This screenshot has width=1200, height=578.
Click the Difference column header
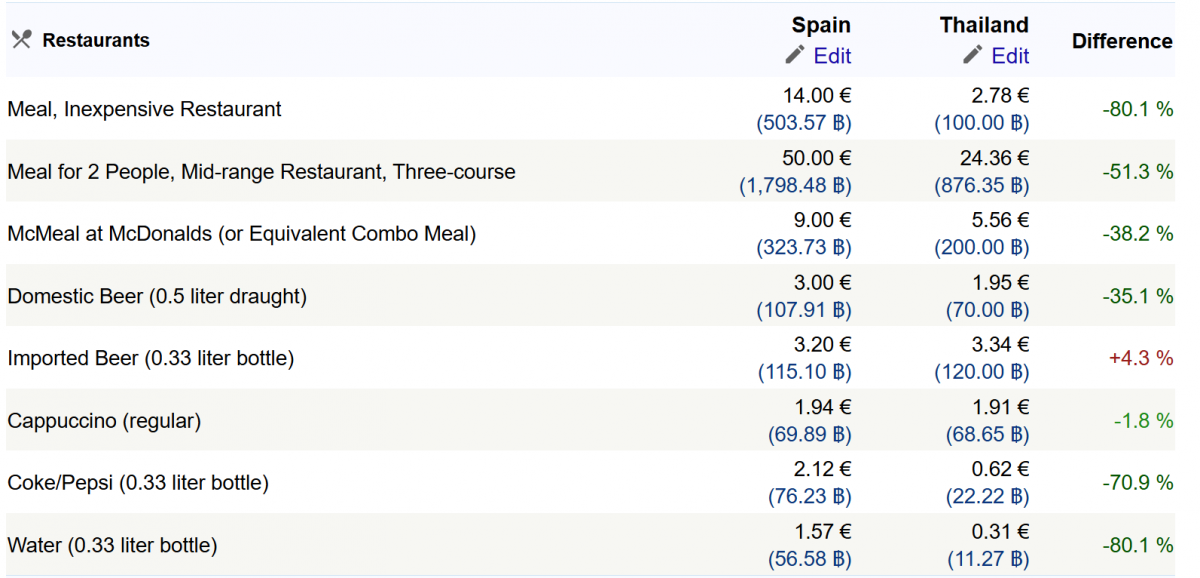1121,41
